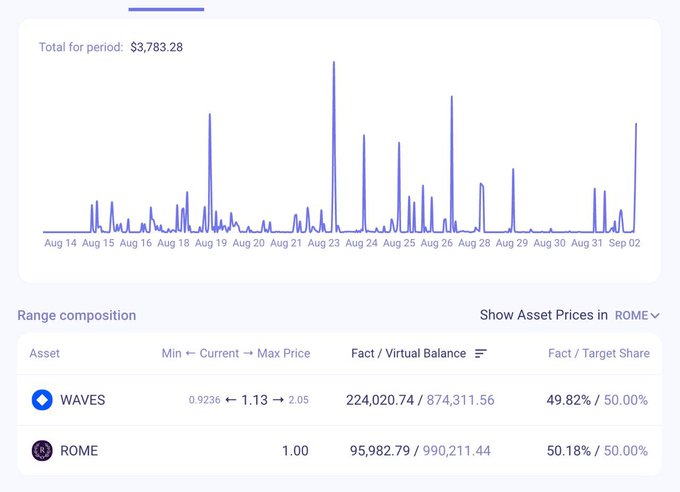Click the chevron next to ROME selector

[x=655, y=316]
